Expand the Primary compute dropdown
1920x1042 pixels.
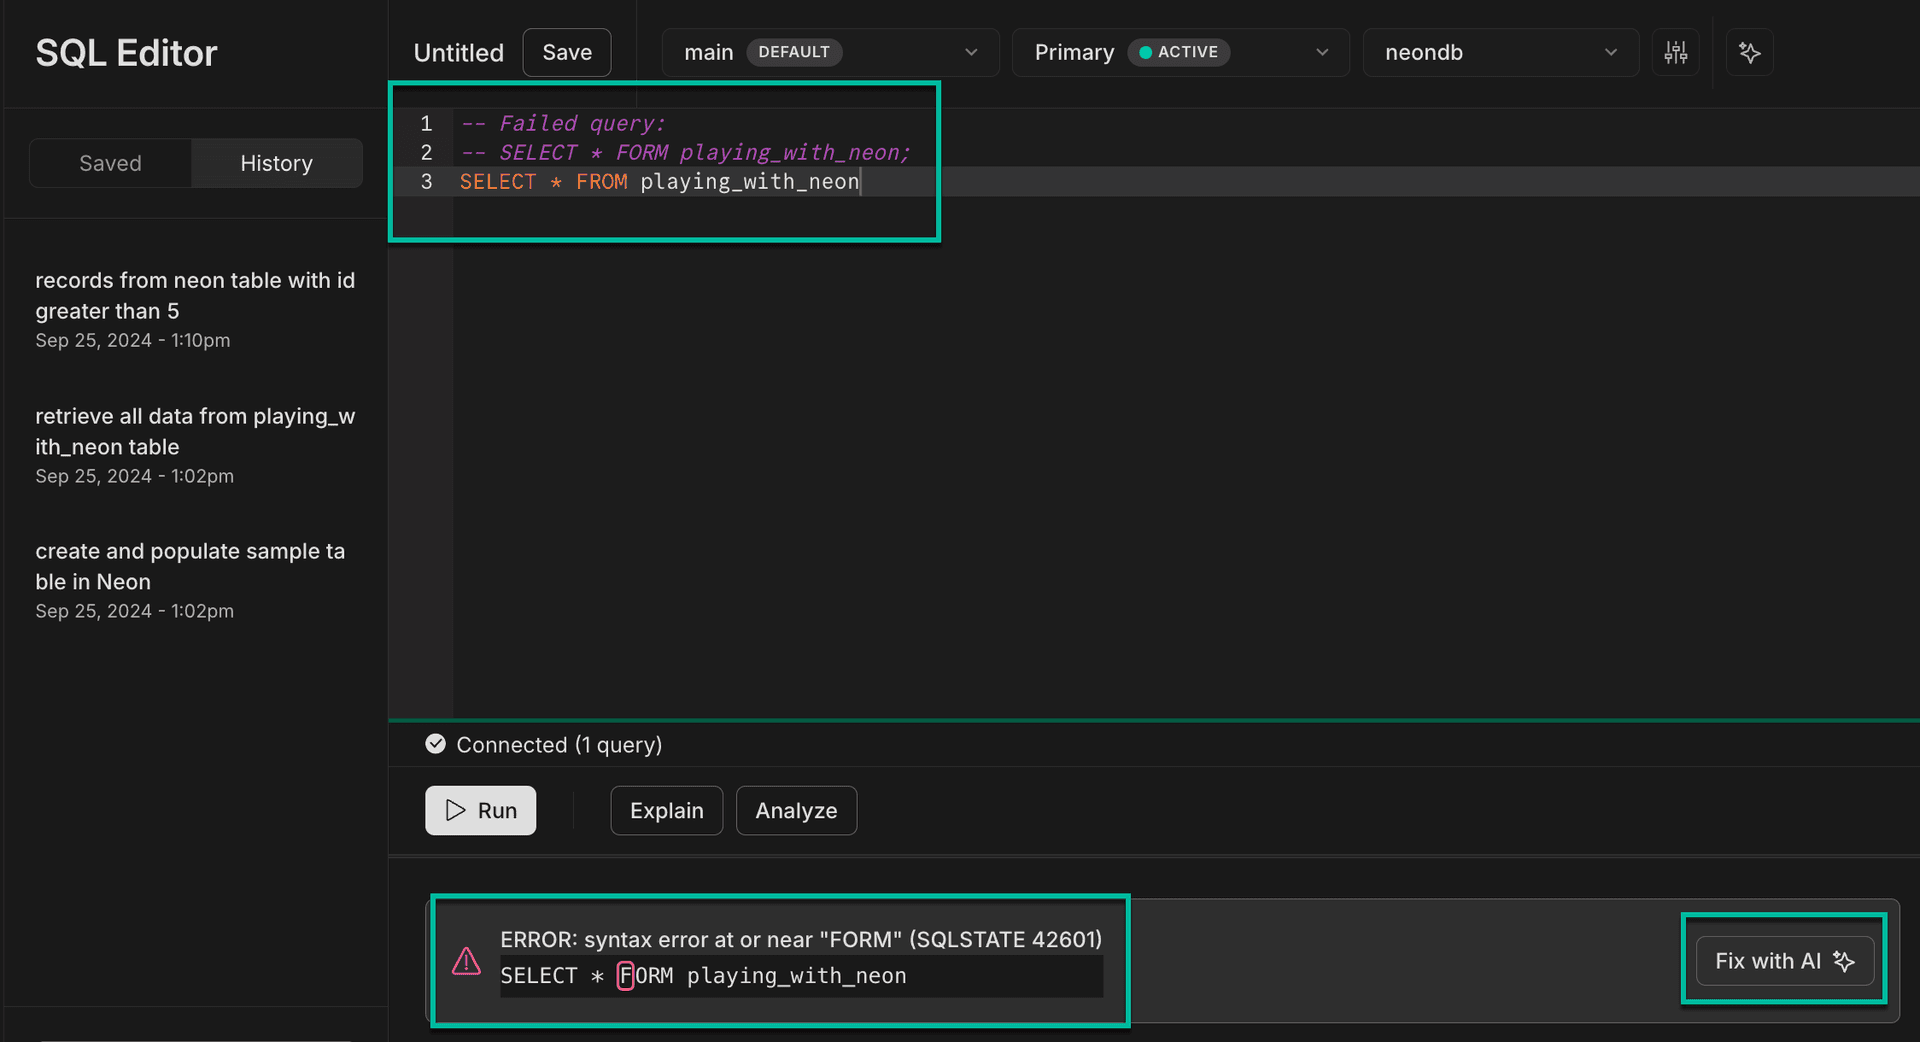[x=1322, y=52]
